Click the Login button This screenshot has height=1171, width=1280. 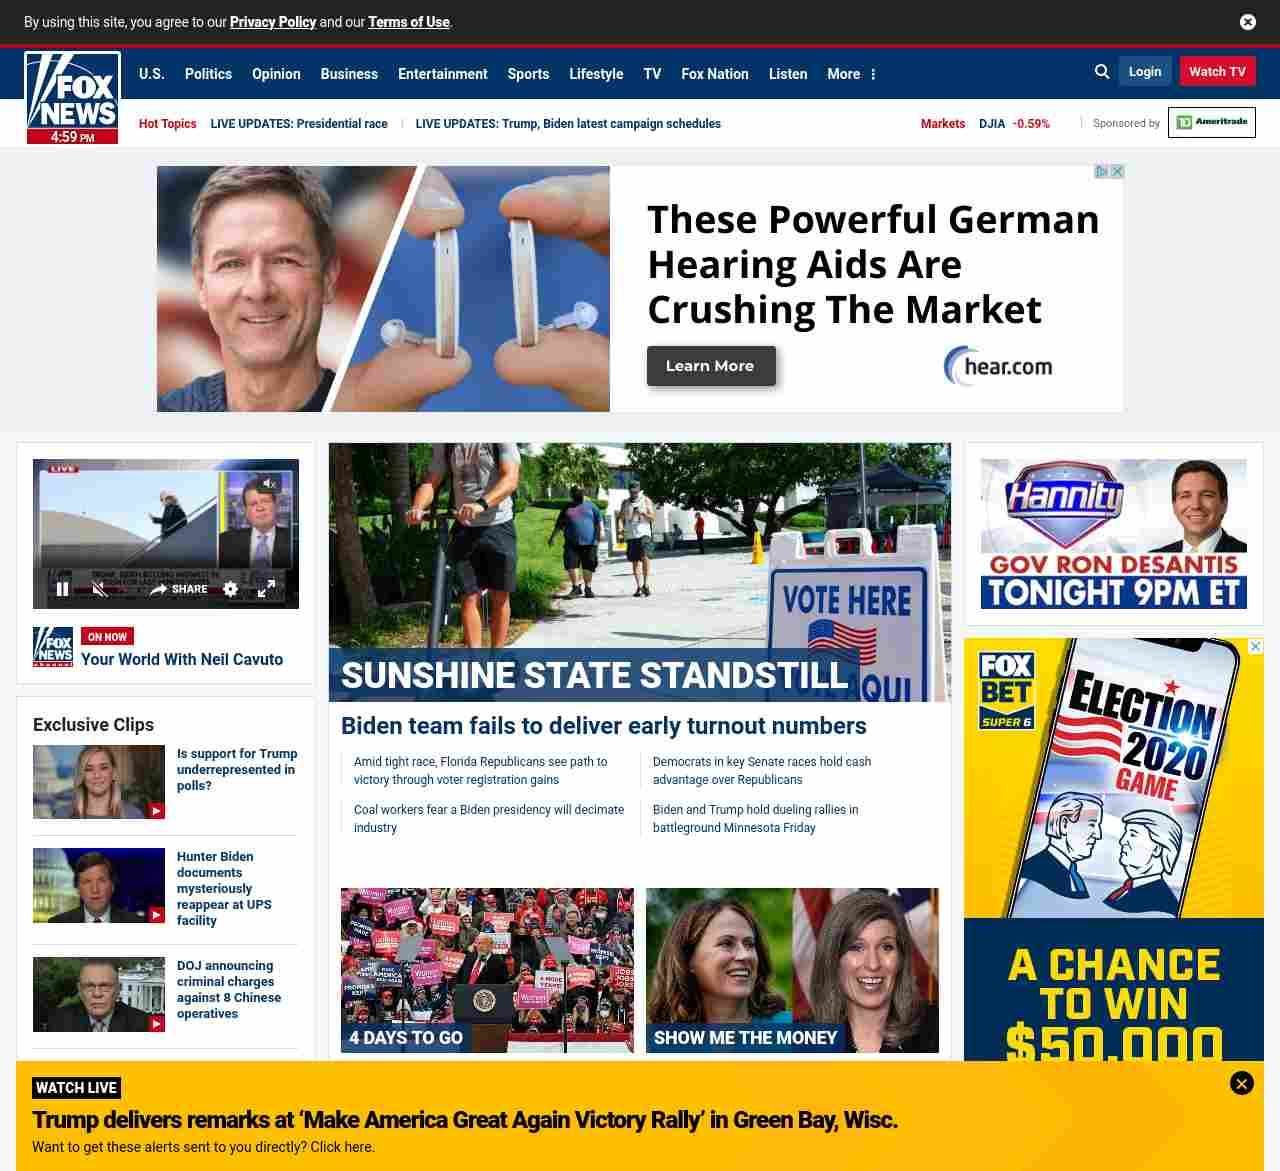(x=1144, y=72)
